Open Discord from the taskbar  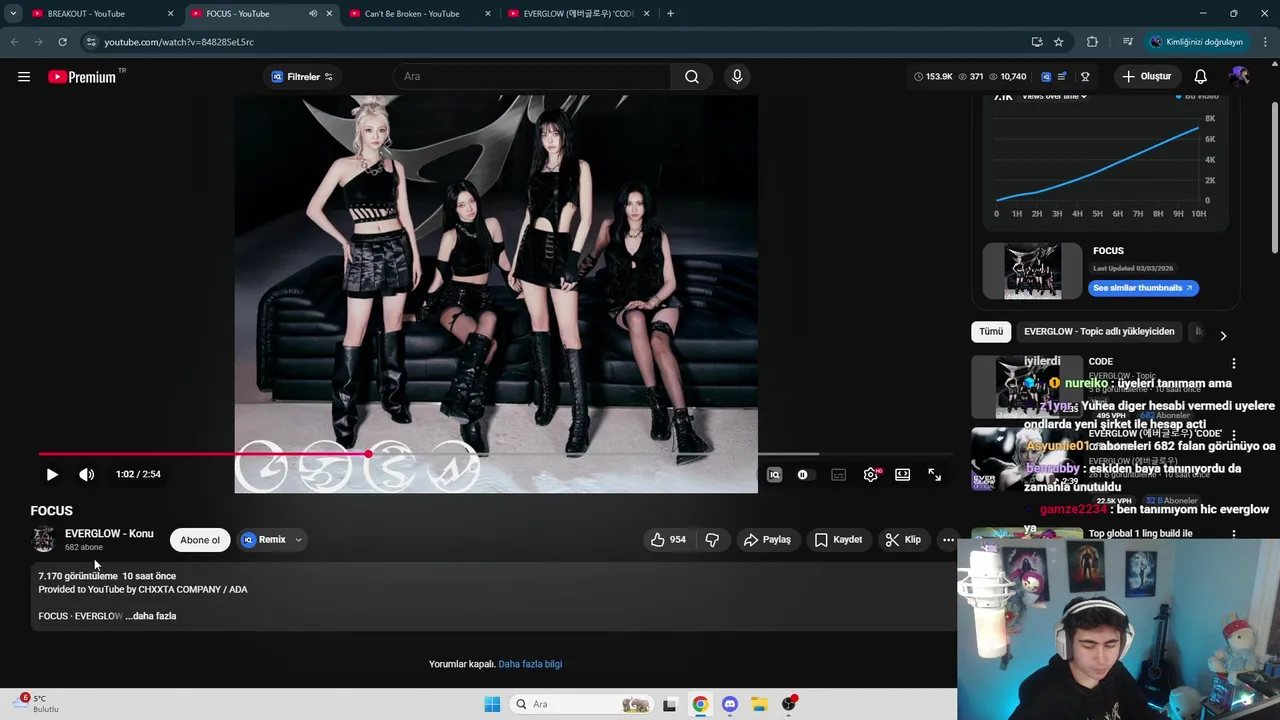(730, 704)
